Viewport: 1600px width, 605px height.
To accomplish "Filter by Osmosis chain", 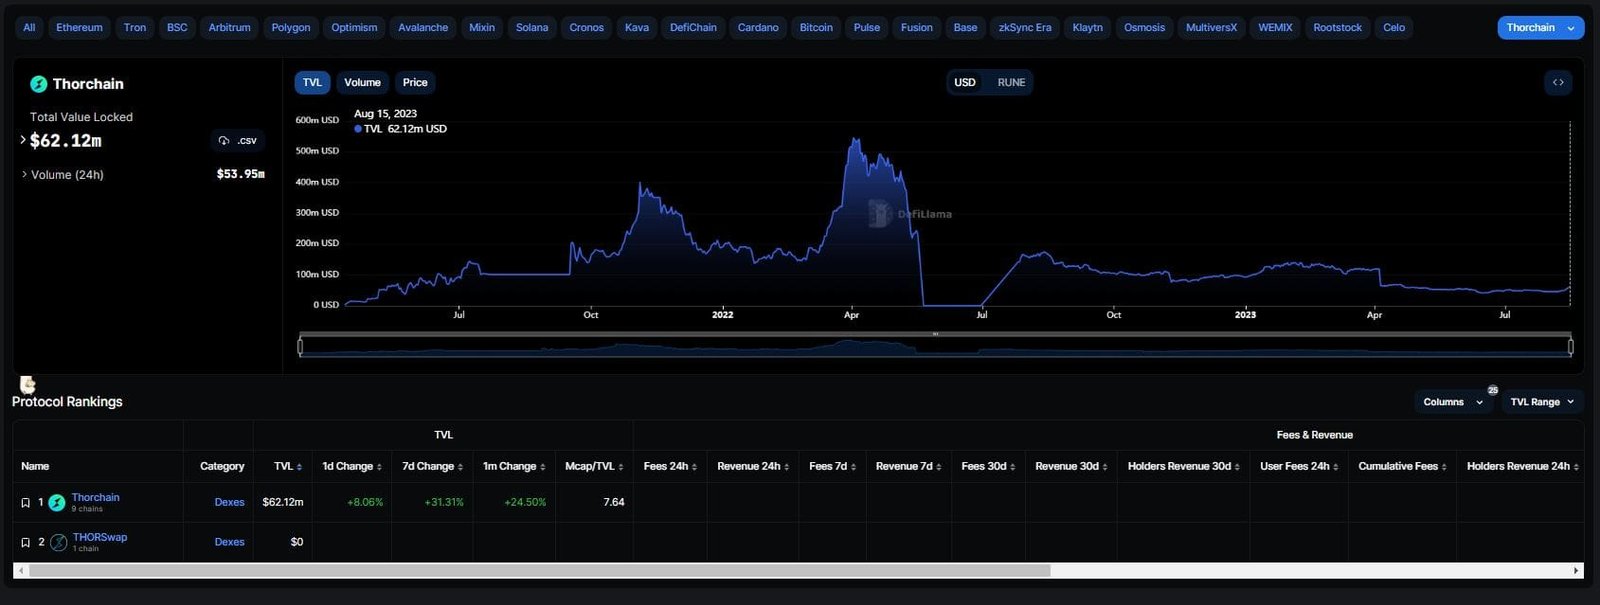I will tap(1144, 28).
